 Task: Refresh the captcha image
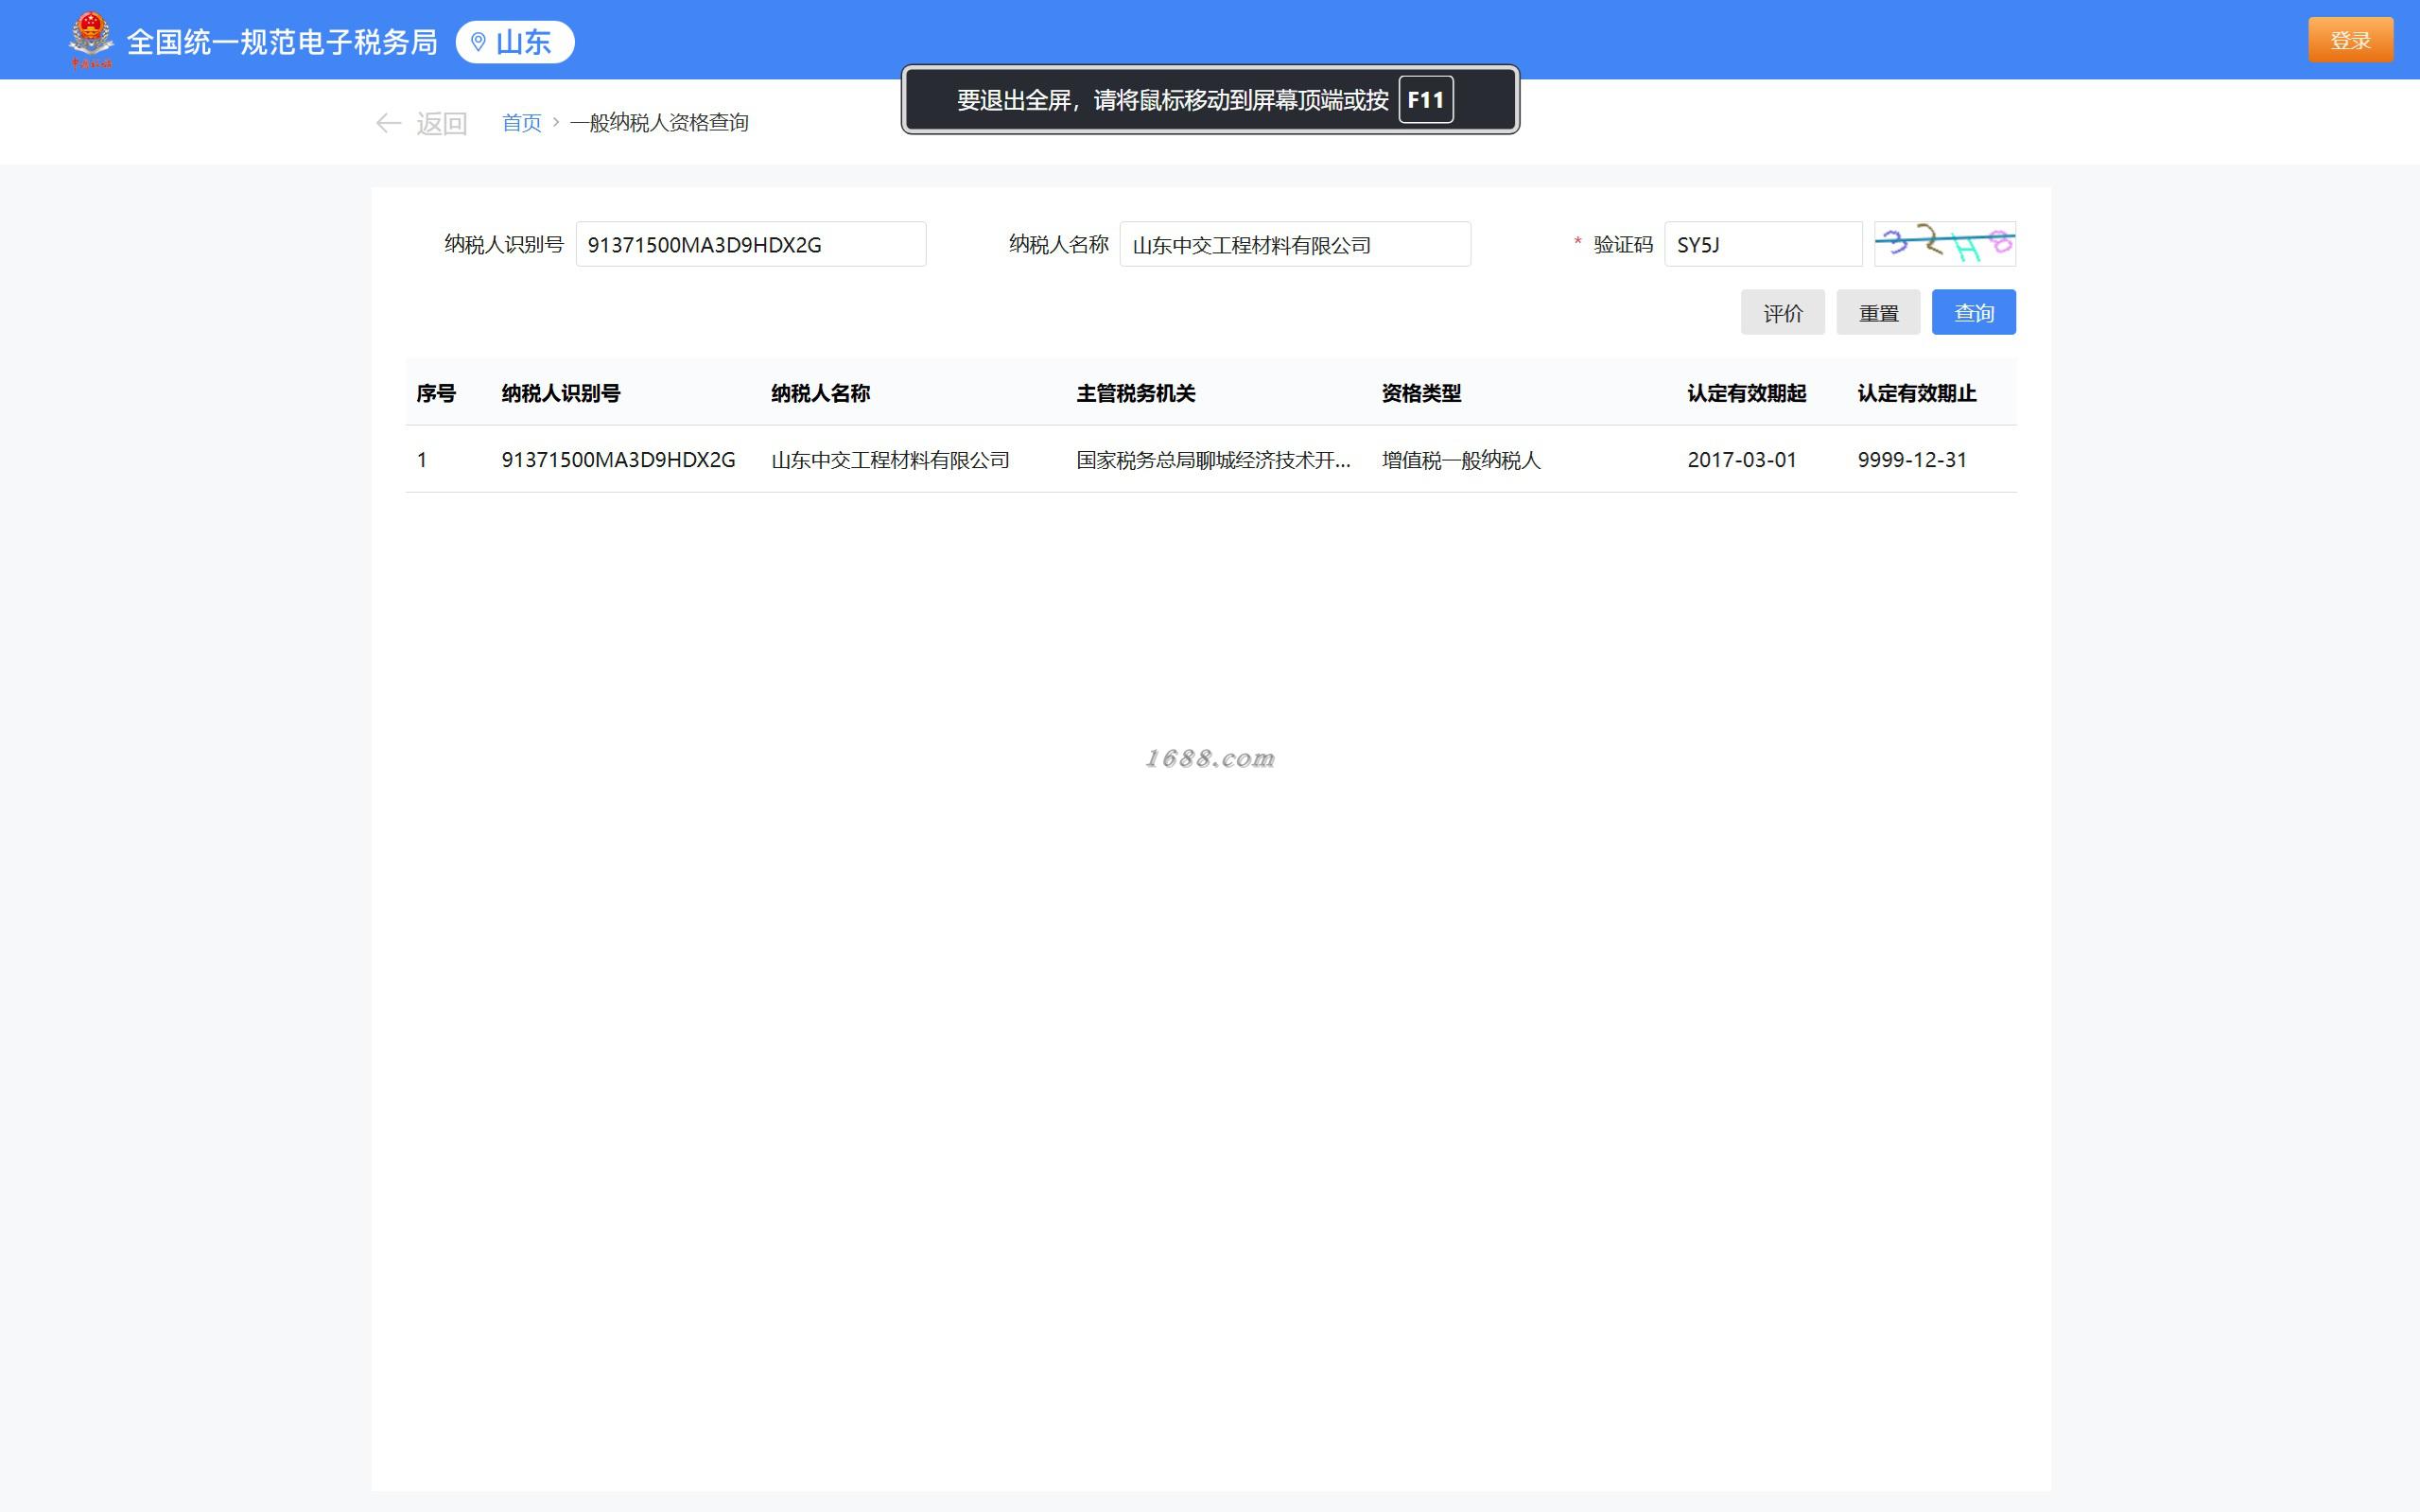click(x=1944, y=244)
